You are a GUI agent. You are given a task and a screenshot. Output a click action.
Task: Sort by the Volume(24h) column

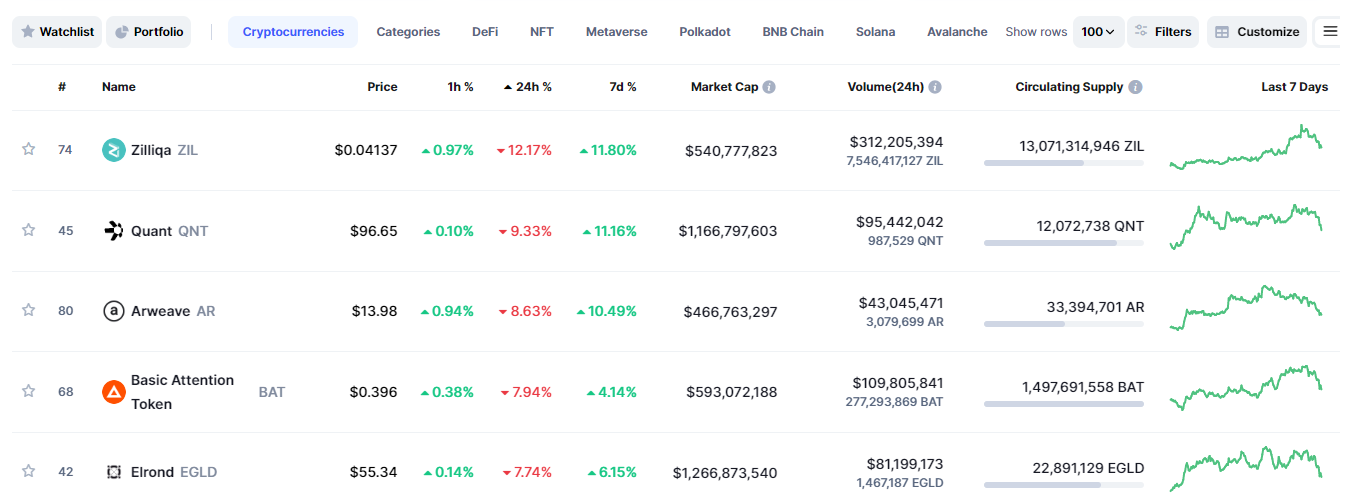886,87
